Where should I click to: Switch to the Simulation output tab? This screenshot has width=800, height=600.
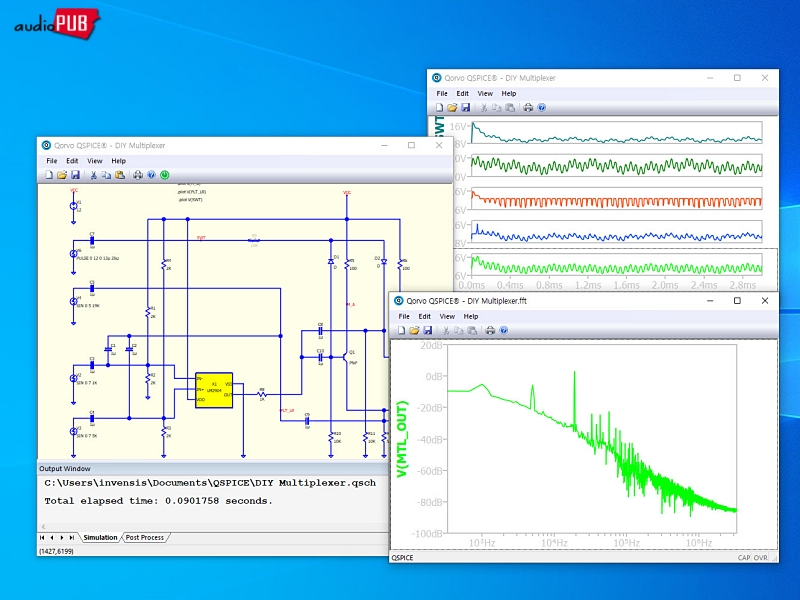pyautogui.click(x=100, y=538)
